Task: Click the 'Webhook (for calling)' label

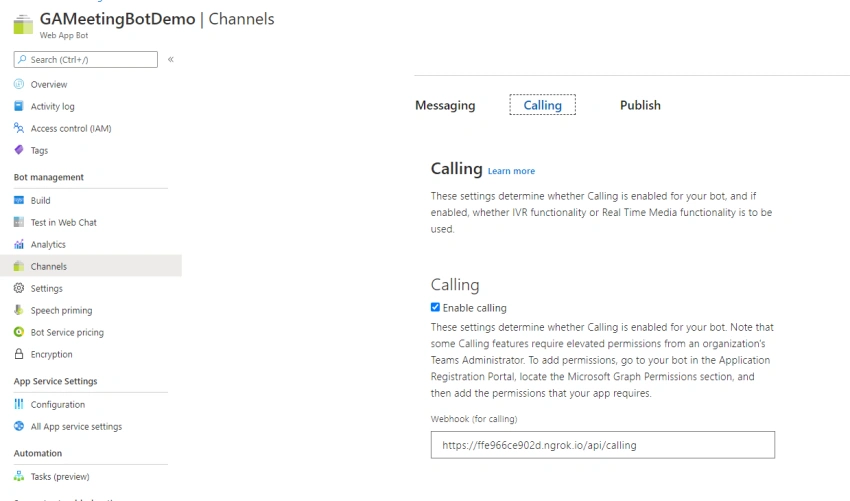Action: [x=474, y=419]
